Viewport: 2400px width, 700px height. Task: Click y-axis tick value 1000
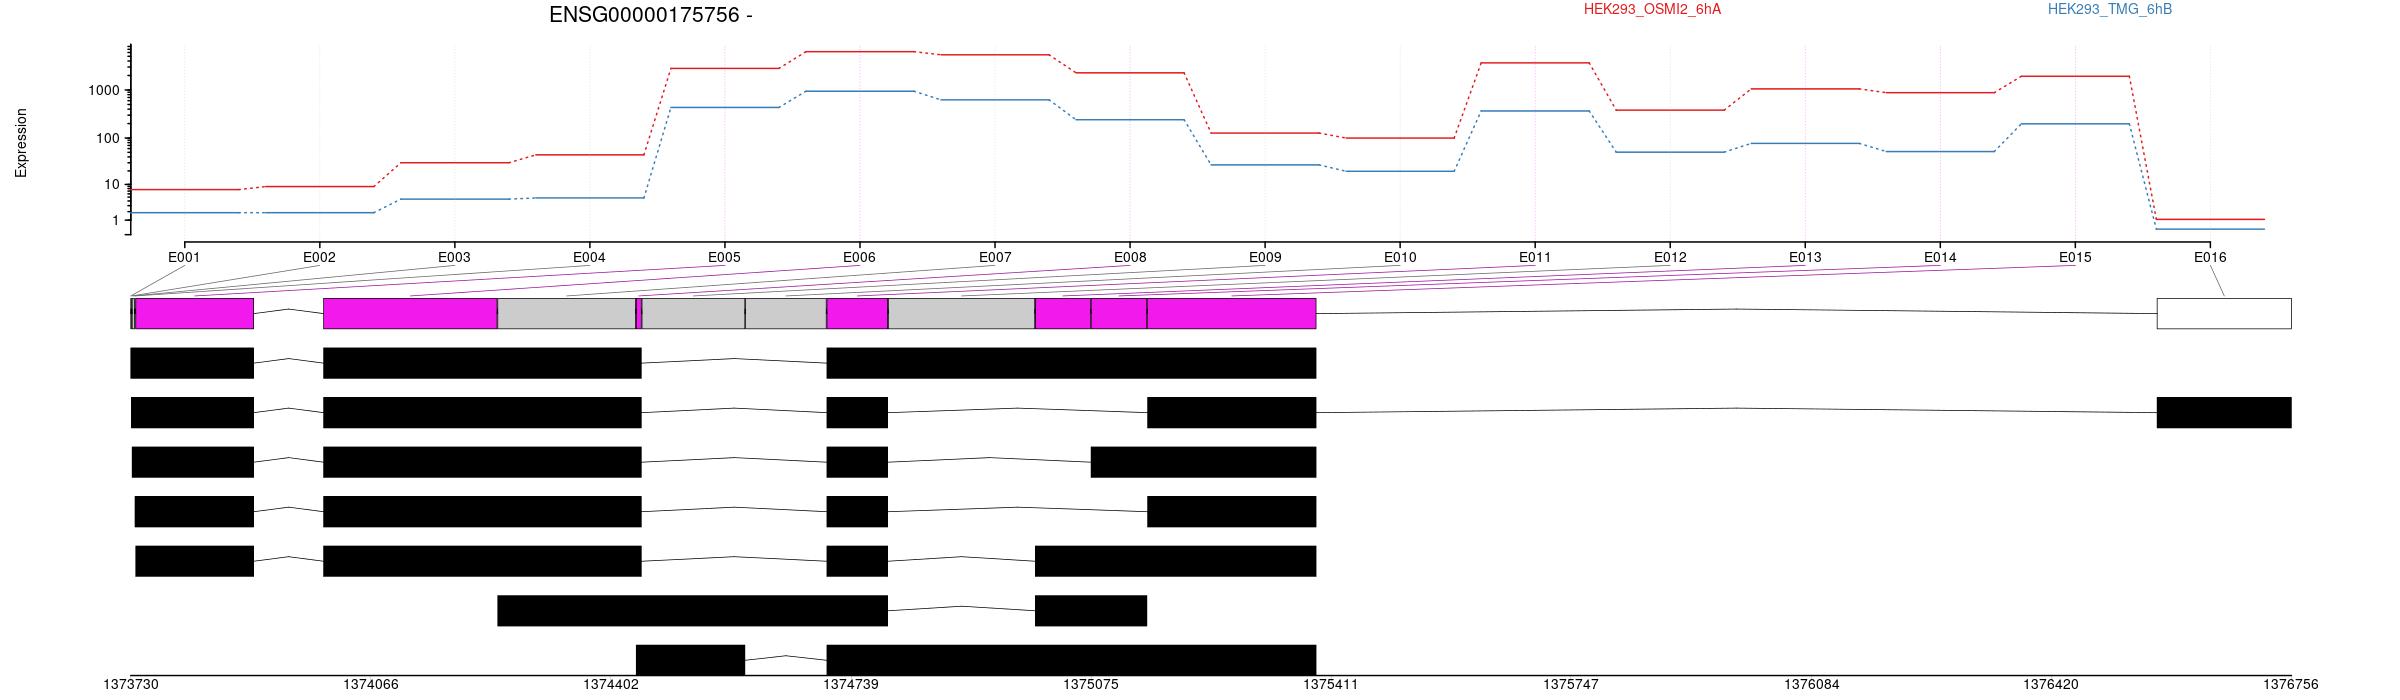click(105, 90)
